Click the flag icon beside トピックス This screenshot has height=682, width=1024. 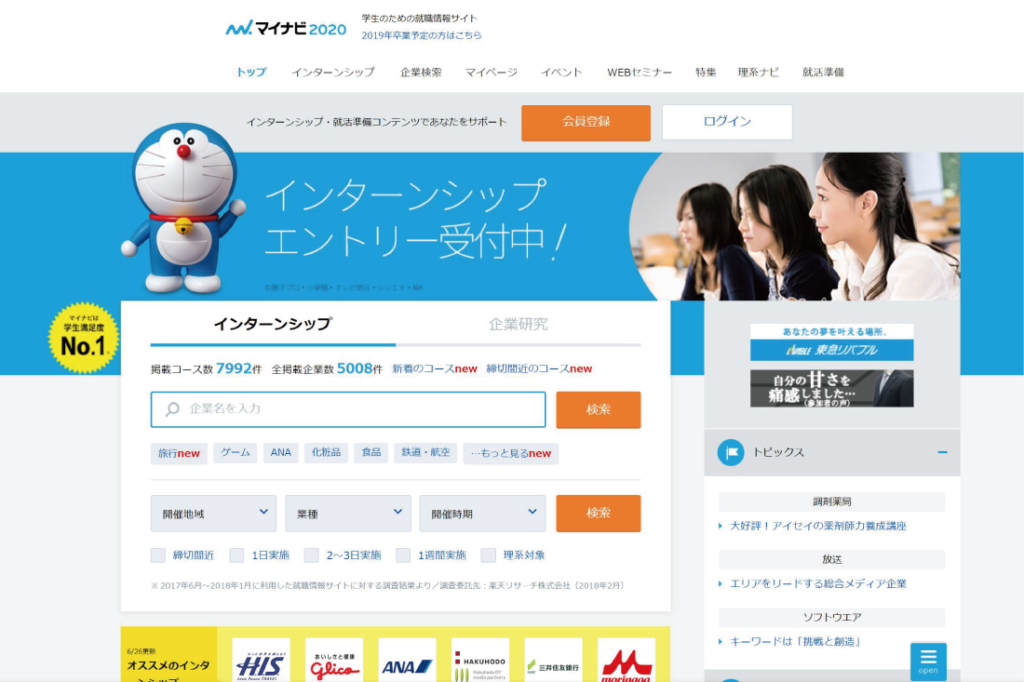tap(731, 453)
